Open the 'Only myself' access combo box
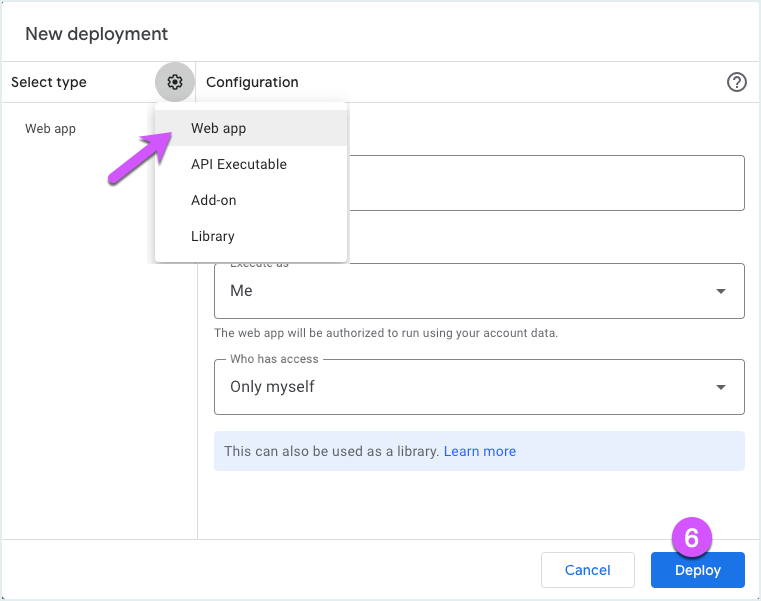The image size is (761, 601). pos(479,387)
